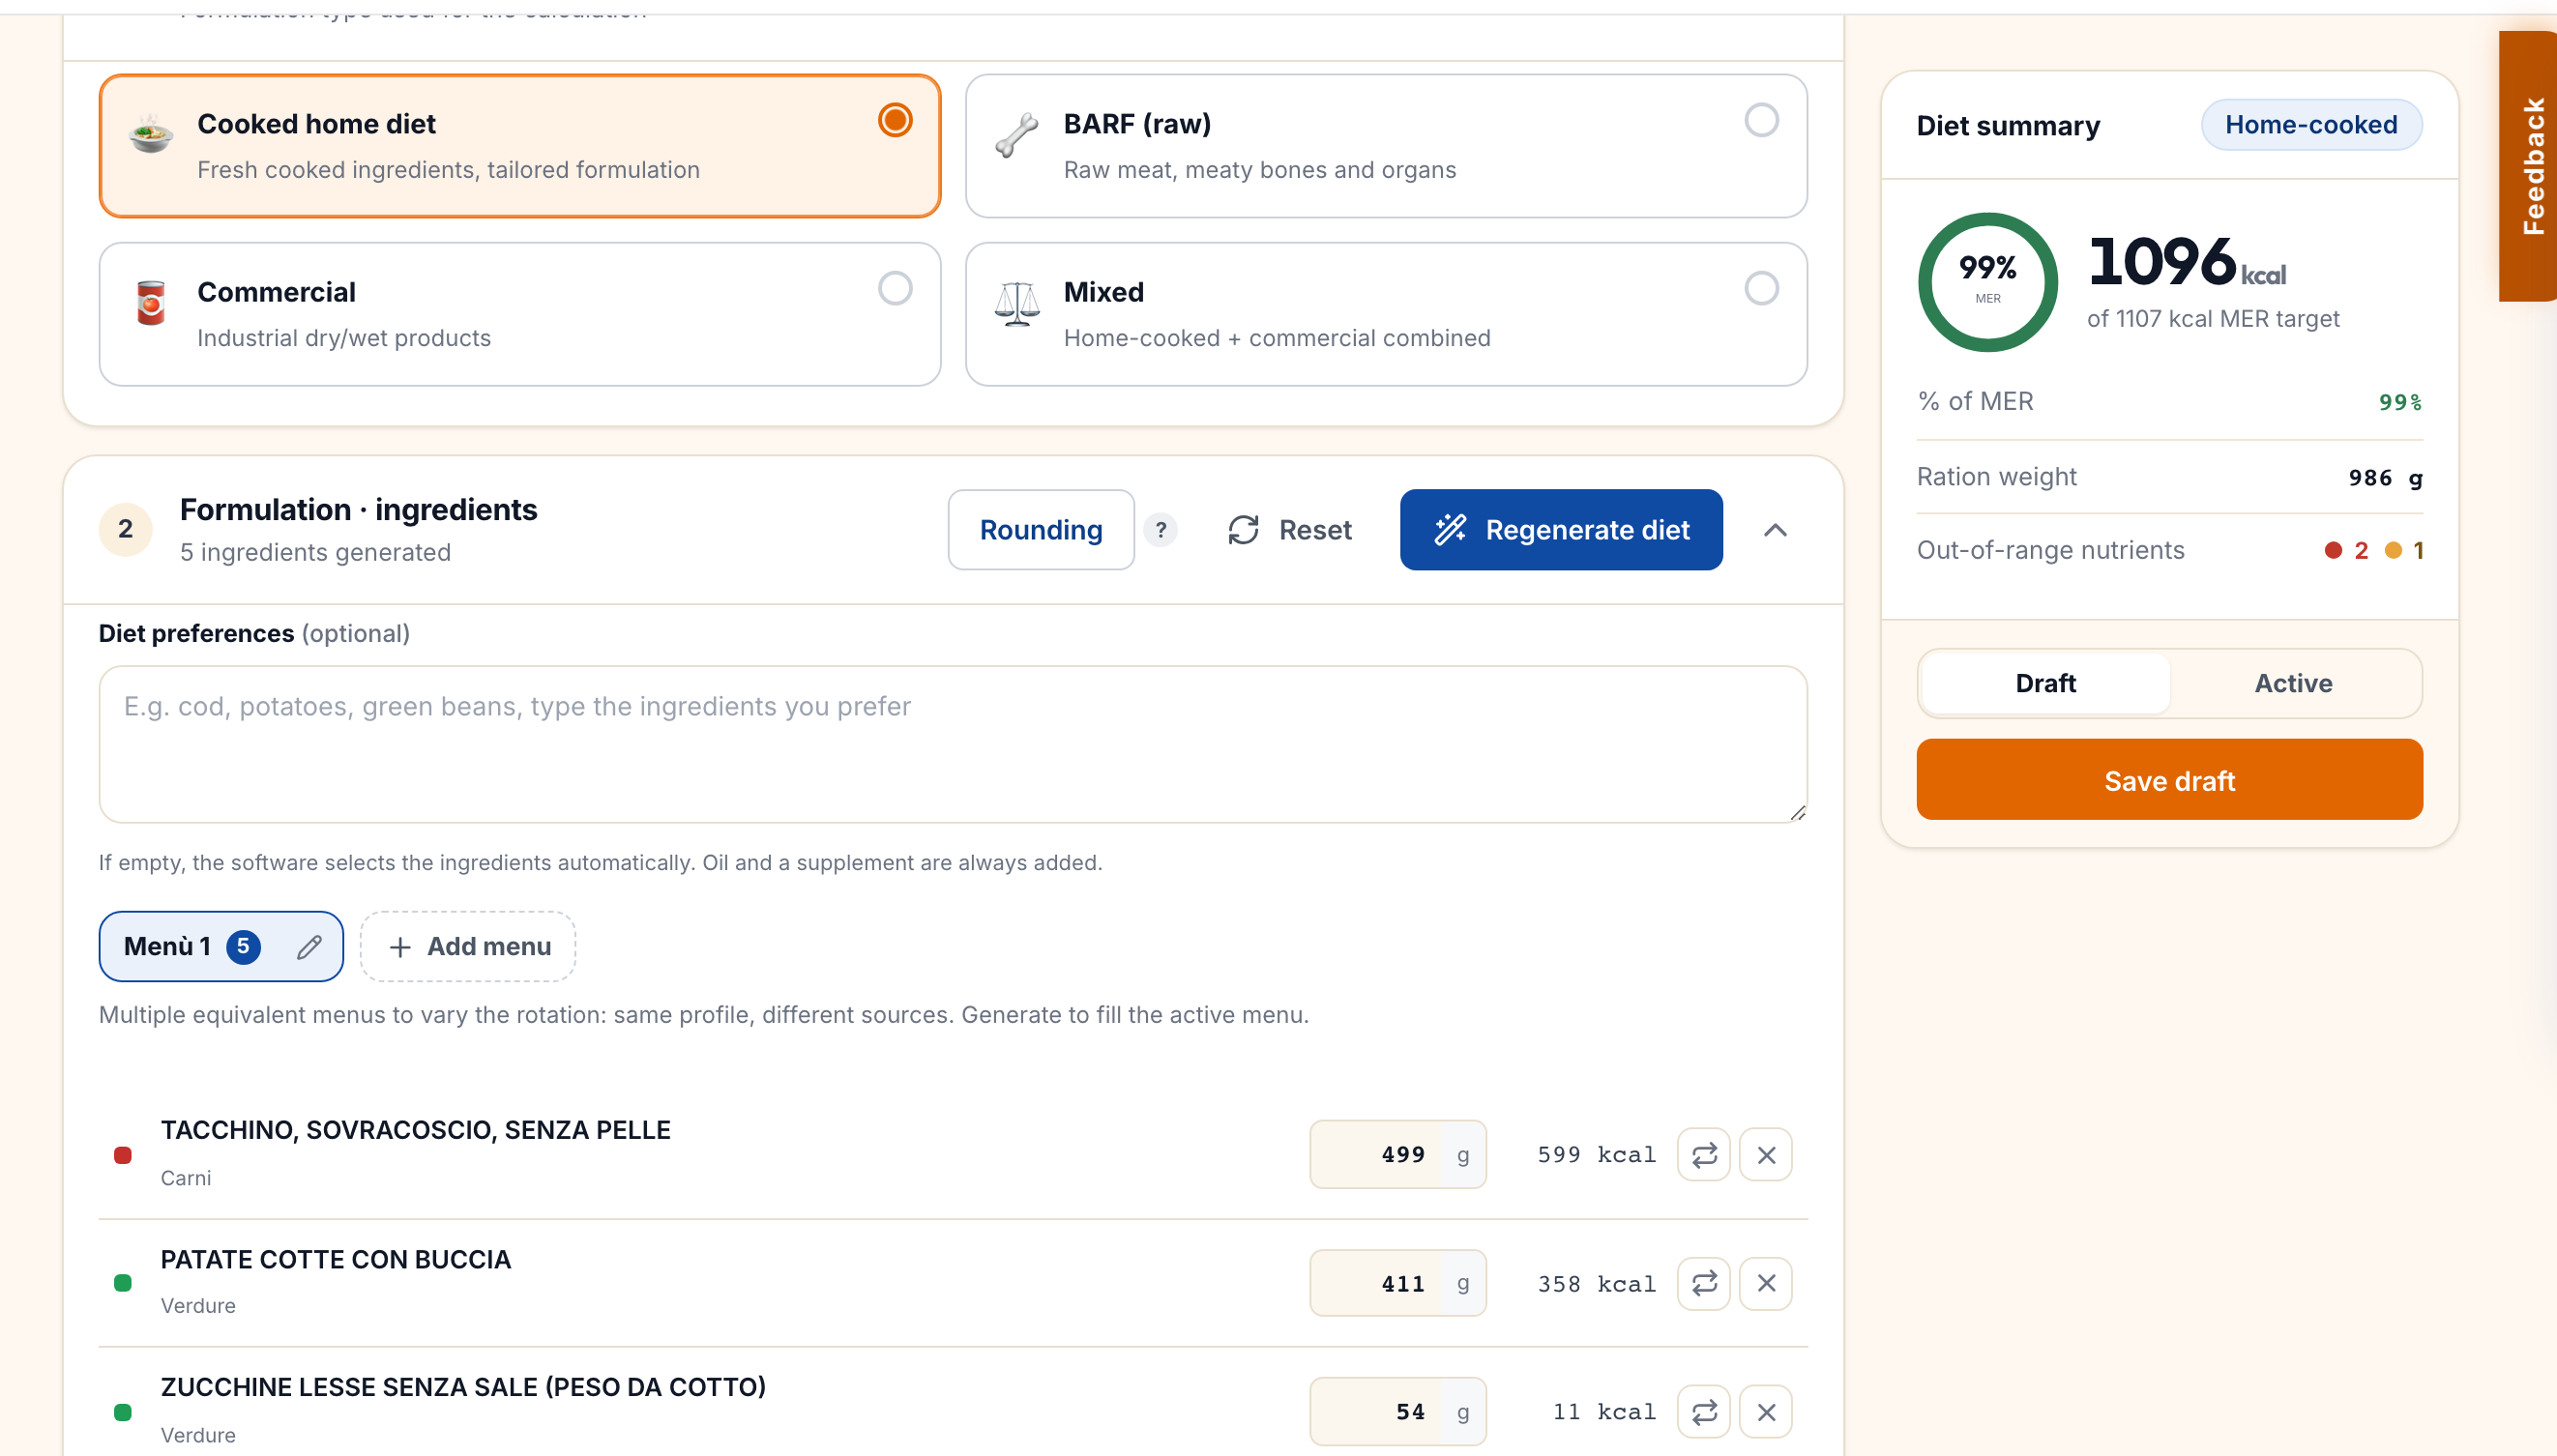Click the green status dot for Patate cotte
Image resolution: width=2557 pixels, height=1456 pixels.
point(123,1283)
